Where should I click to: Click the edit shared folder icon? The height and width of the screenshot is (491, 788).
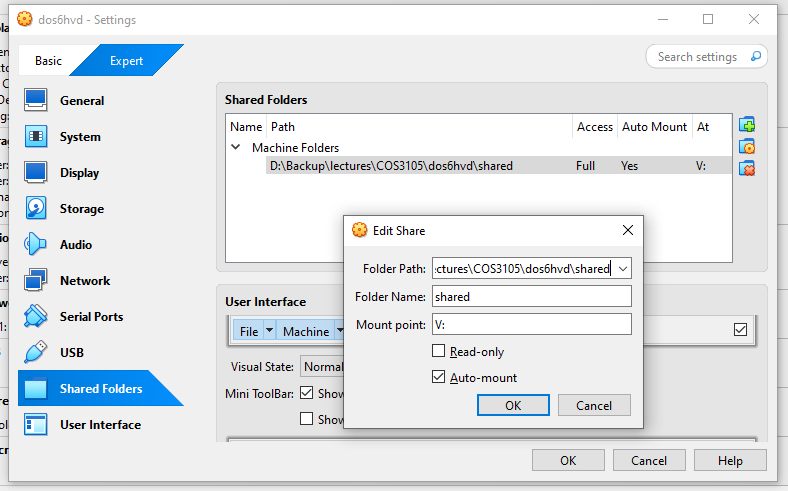click(x=747, y=147)
